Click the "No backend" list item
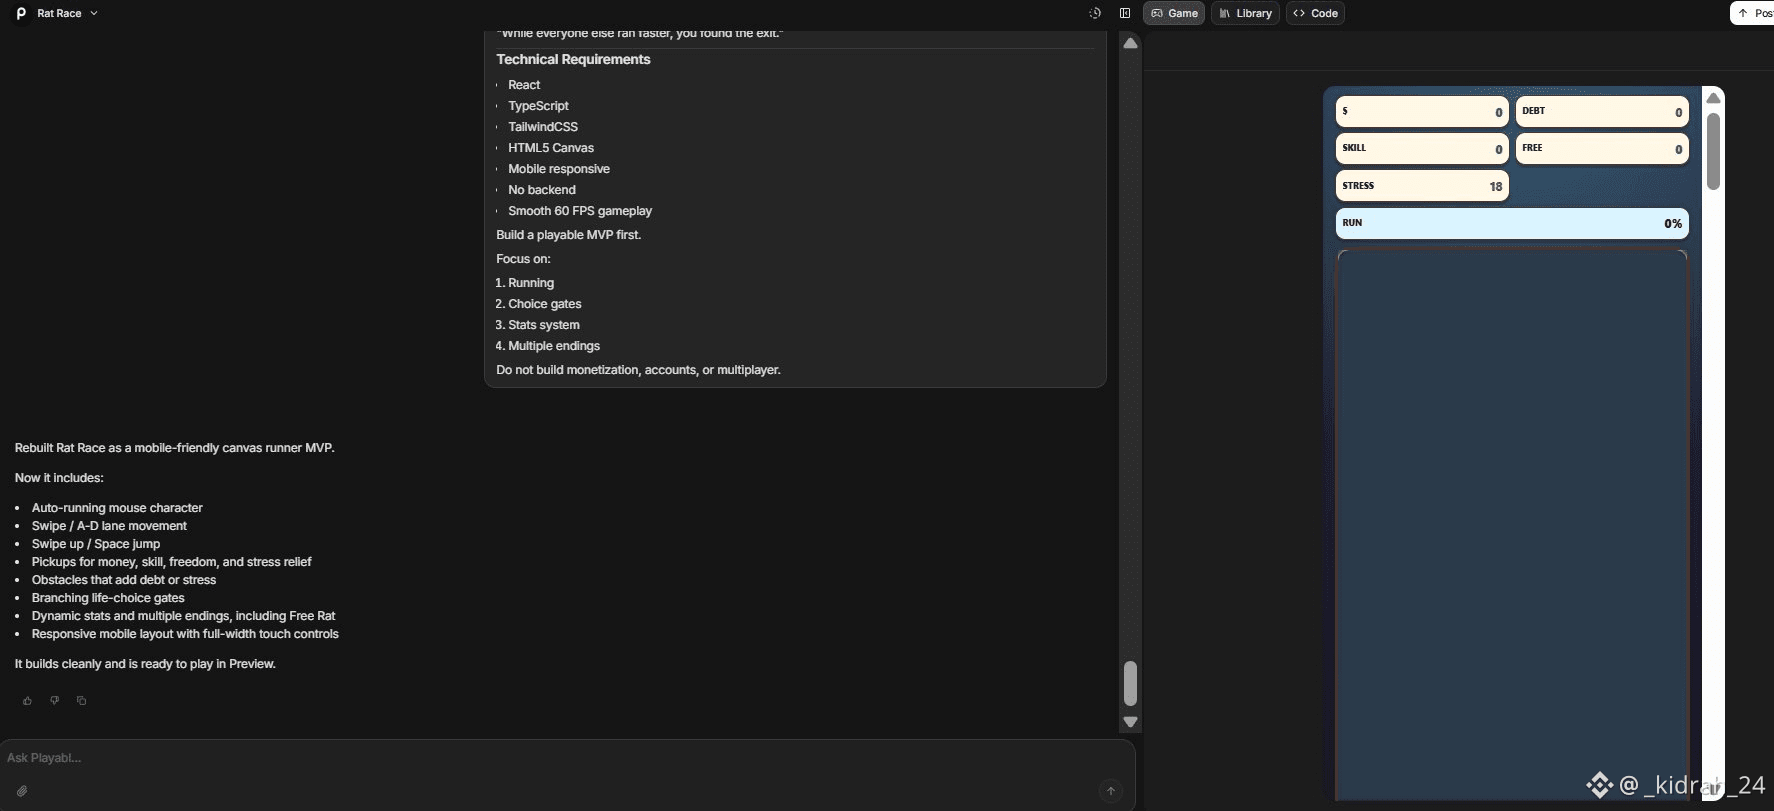 [x=542, y=190]
